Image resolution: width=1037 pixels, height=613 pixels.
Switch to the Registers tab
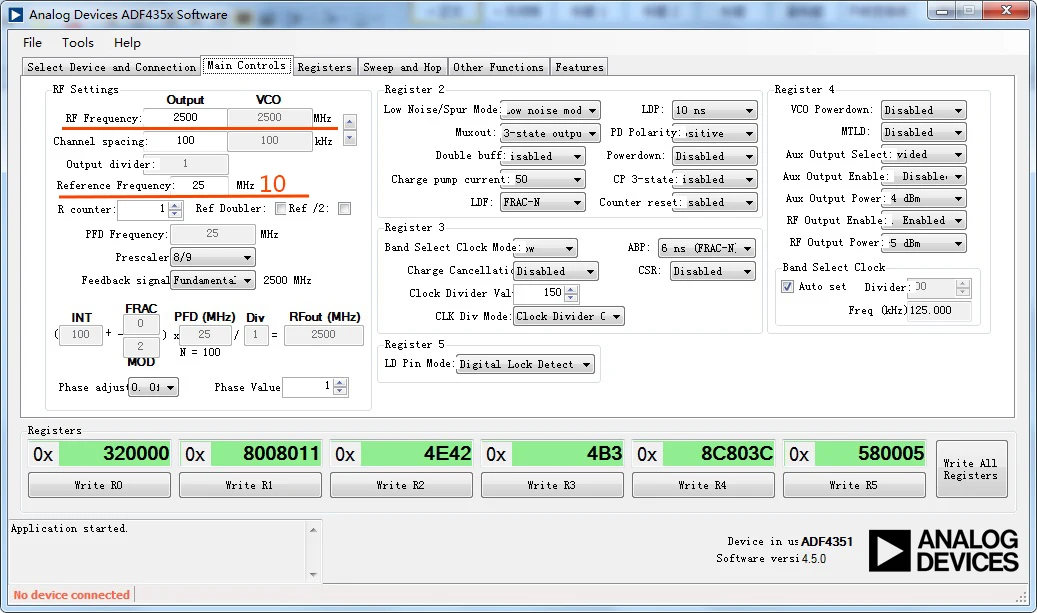click(325, 67)
